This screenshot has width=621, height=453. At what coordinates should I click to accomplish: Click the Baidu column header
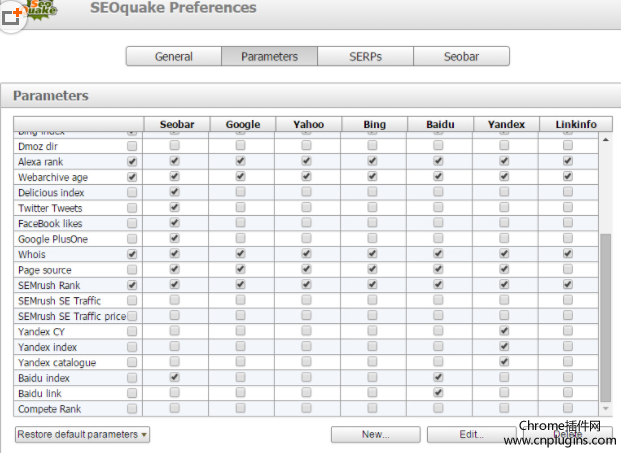[x=440, y=124]
